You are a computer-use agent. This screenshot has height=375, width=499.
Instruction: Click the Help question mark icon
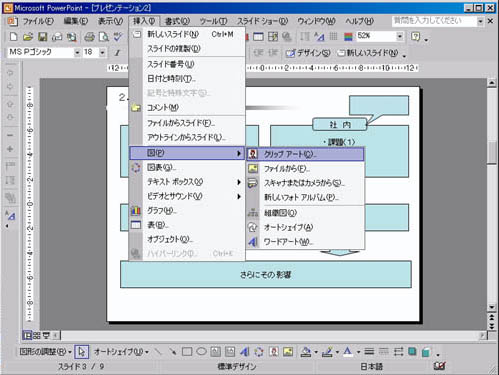point(415,36)
